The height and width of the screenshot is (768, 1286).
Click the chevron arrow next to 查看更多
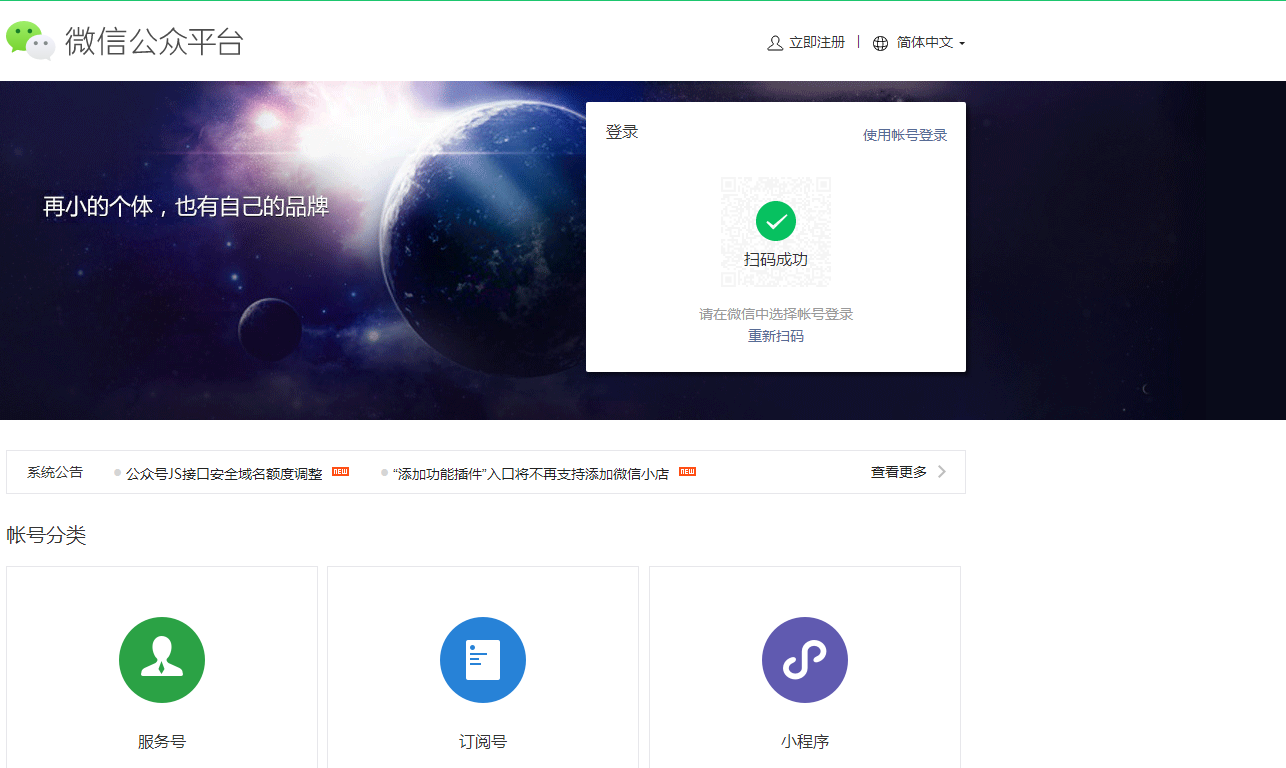(x=942, y=472)
